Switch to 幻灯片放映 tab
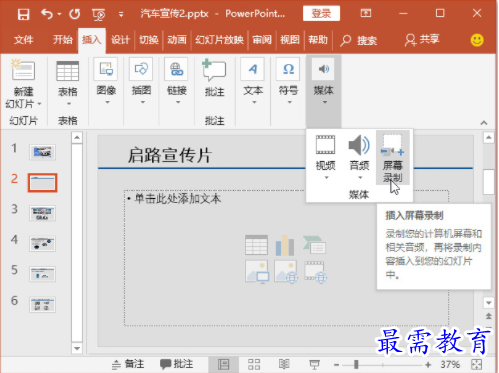 coord(219,40)
